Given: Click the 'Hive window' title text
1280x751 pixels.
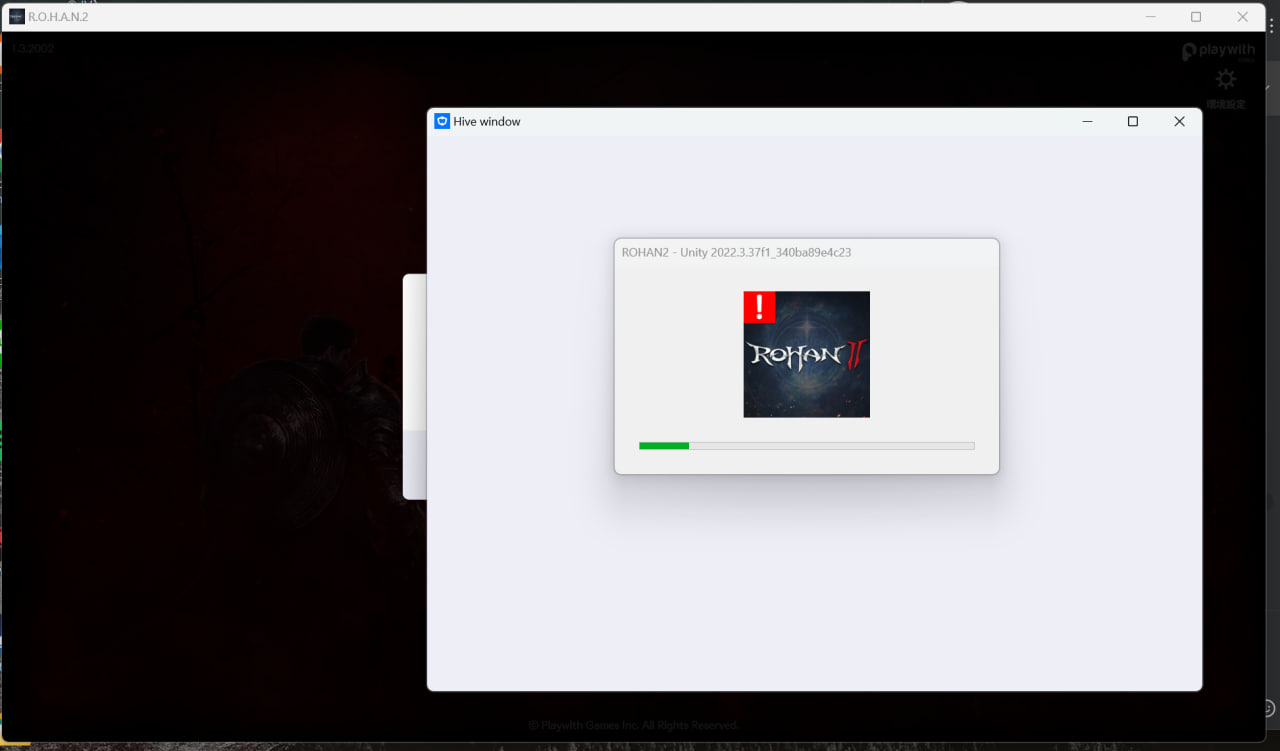Looking at the screenshot, I should click(487, 122).
